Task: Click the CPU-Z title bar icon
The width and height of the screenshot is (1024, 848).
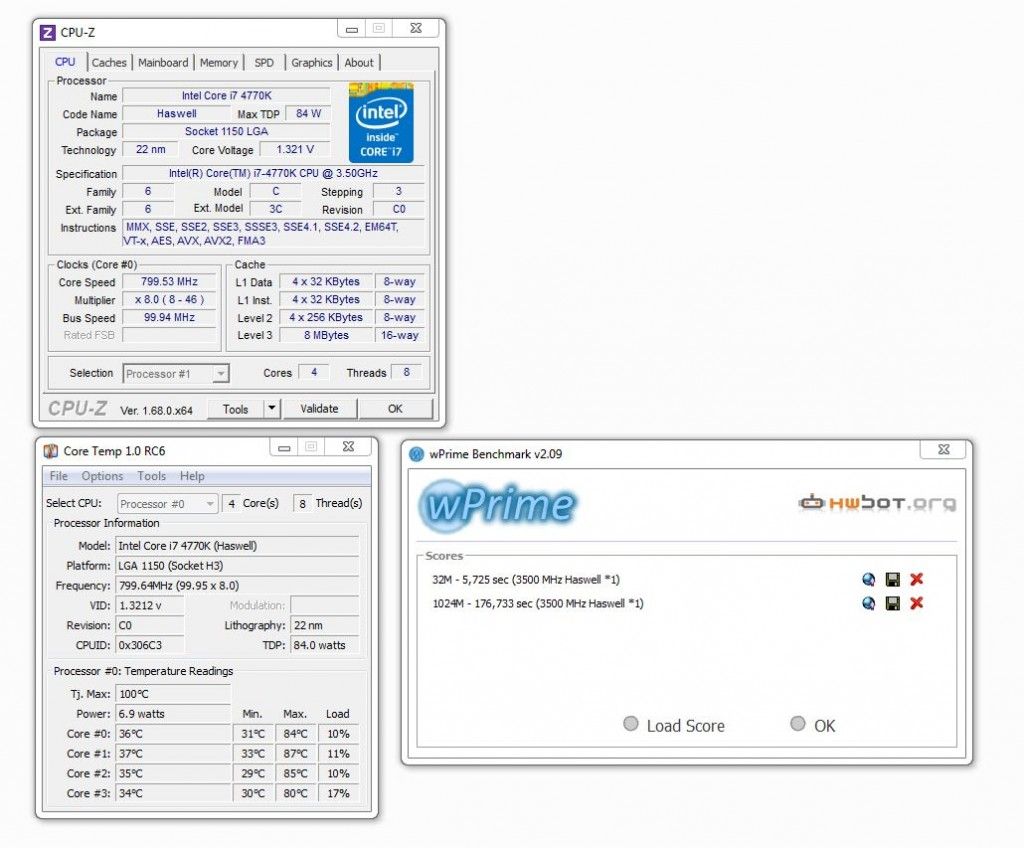Action: click(48, 32)
